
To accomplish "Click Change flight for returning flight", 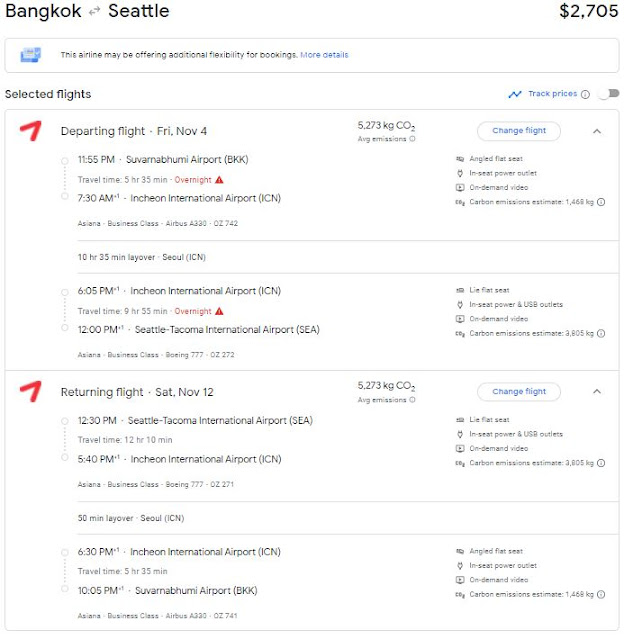I will 518,392.
